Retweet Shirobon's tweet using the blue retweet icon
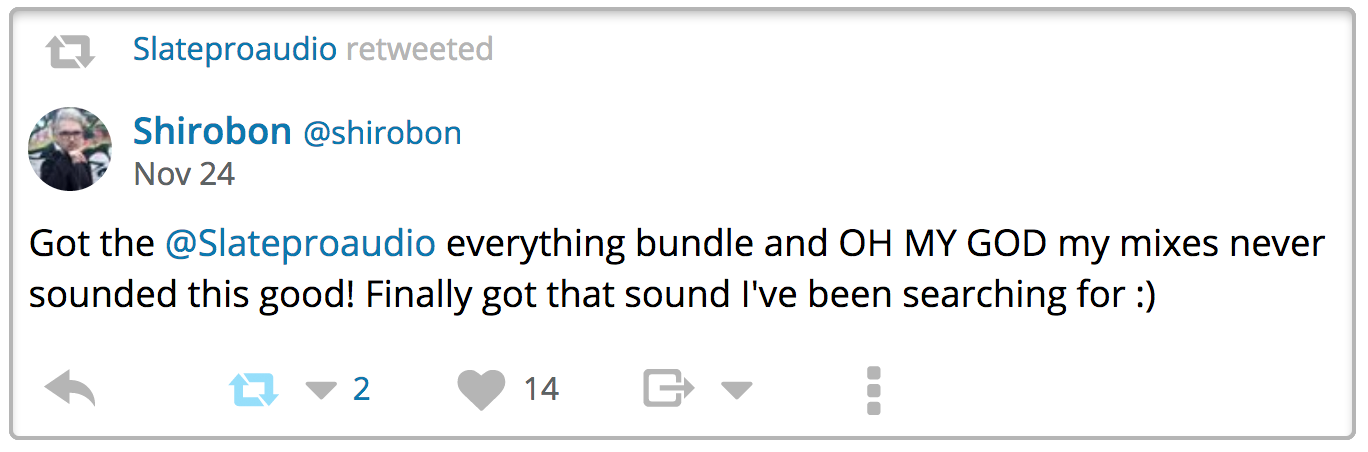1368x452 pixels. coord(254,389)
